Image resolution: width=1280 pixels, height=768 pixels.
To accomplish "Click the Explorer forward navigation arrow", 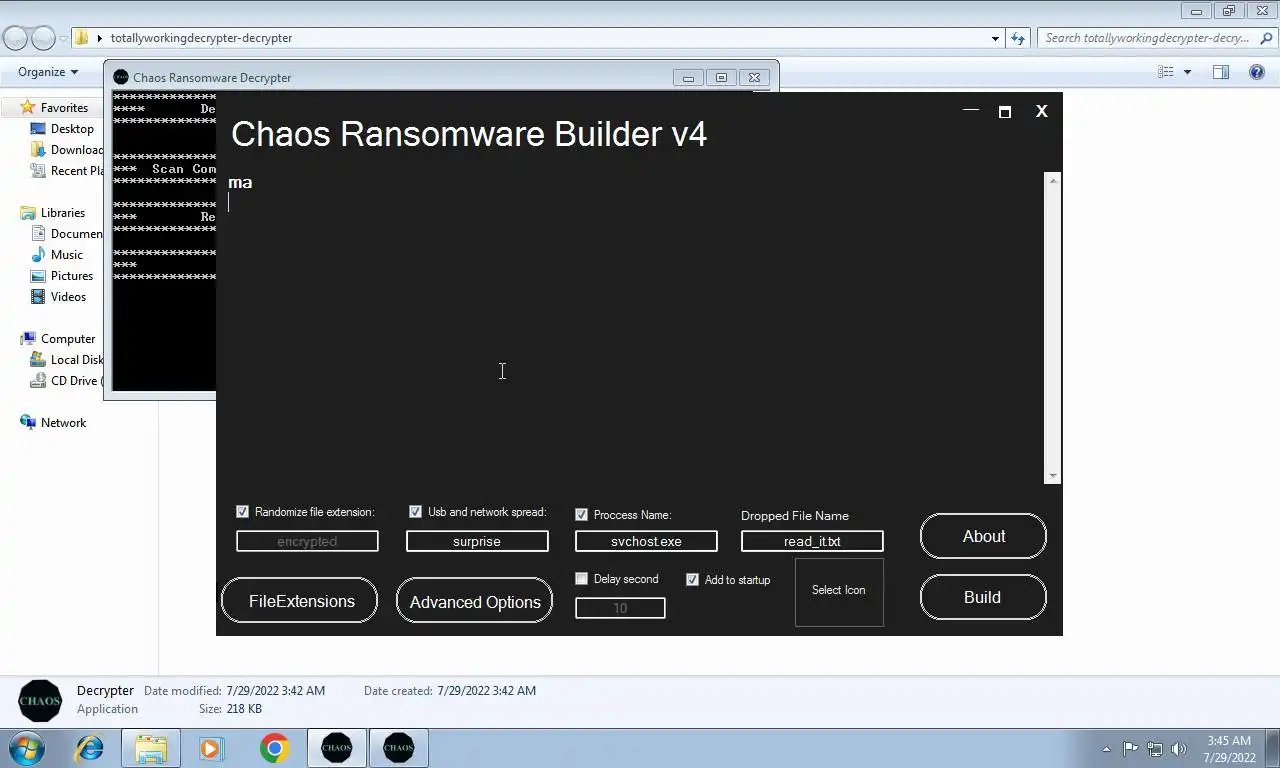I will (x=43, y=38).
